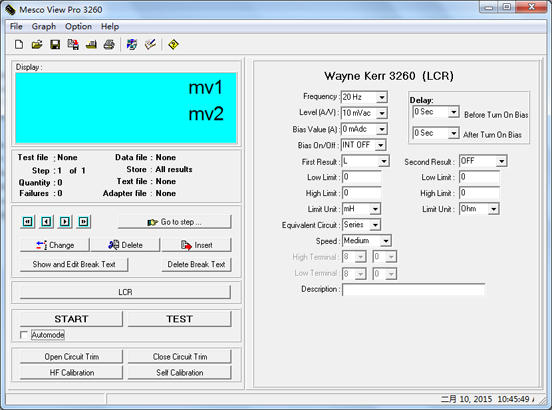Click the New file toolbar icon
This screenshot has height=410, width=552.
tap(19, 45)
